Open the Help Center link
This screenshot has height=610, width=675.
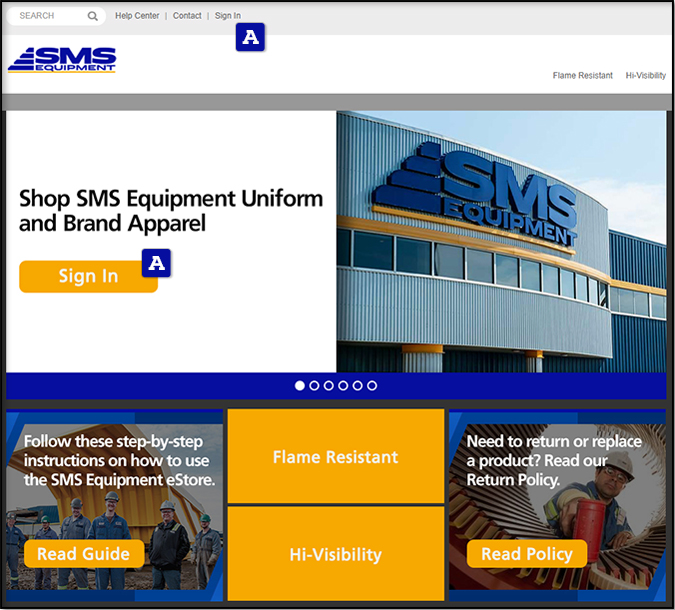click(x=137, y=16)
